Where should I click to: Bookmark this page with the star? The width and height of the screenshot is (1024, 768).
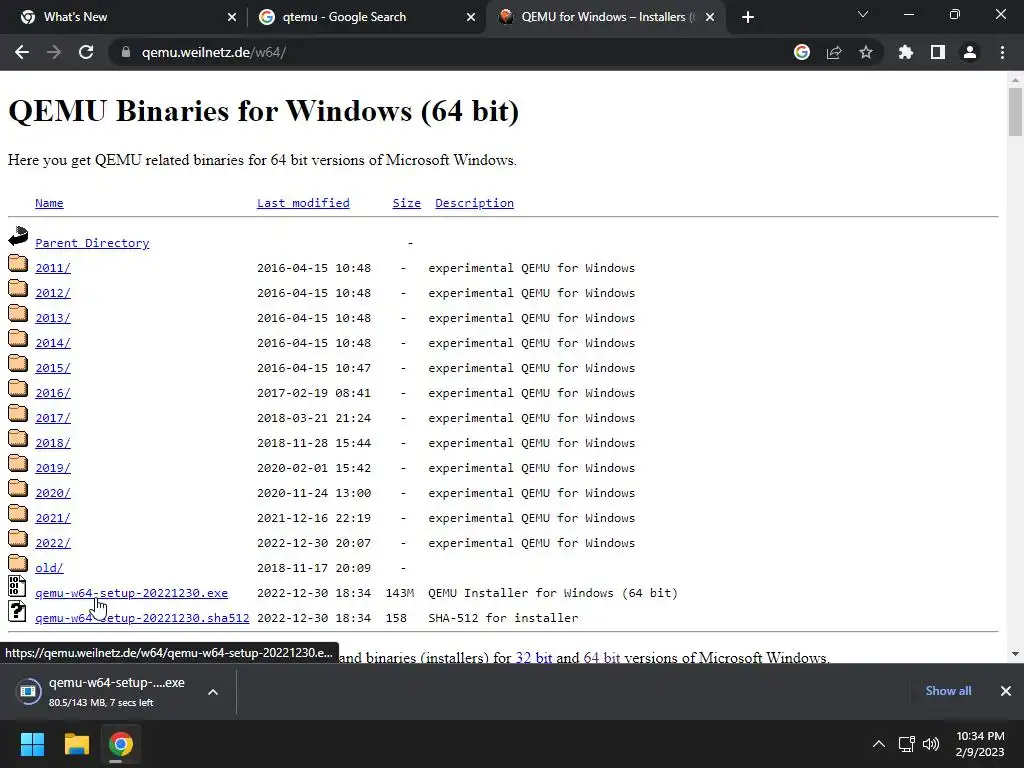(866, 52)
